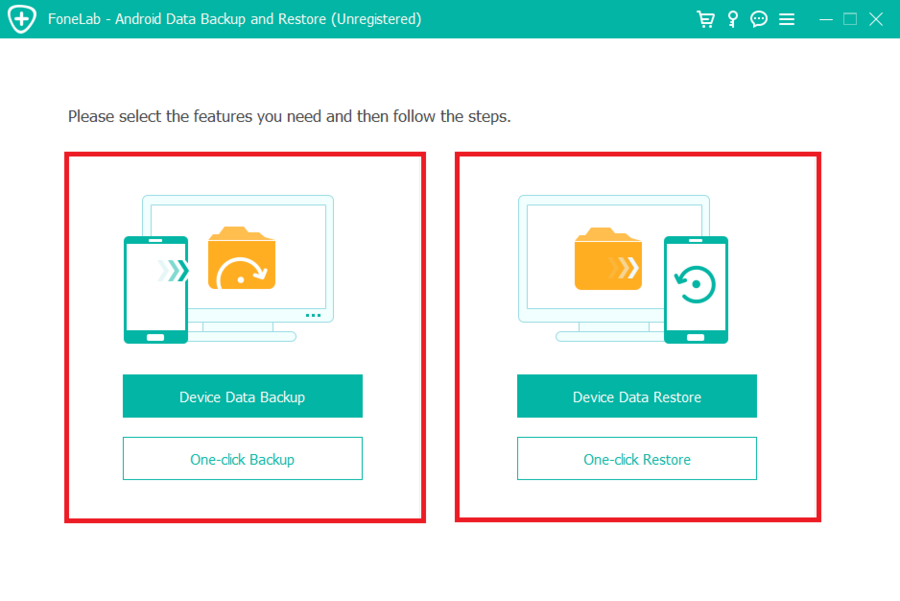Select the right restore feature panel
This screenshot has height=601, width=900.
pos(637,337)
